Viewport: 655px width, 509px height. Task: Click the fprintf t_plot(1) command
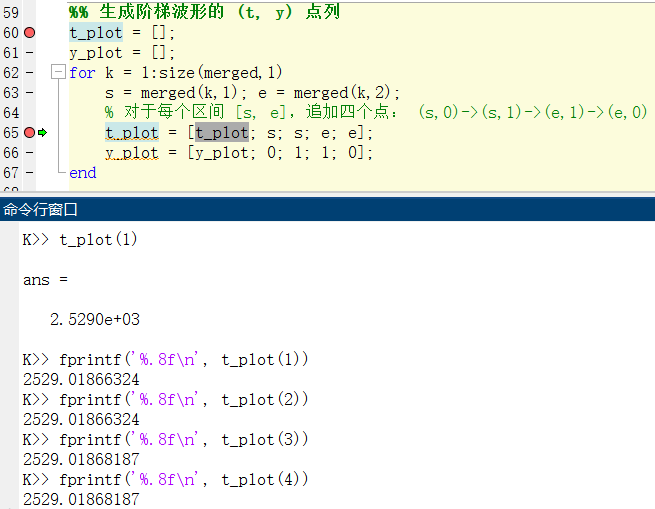pos(184,360)
